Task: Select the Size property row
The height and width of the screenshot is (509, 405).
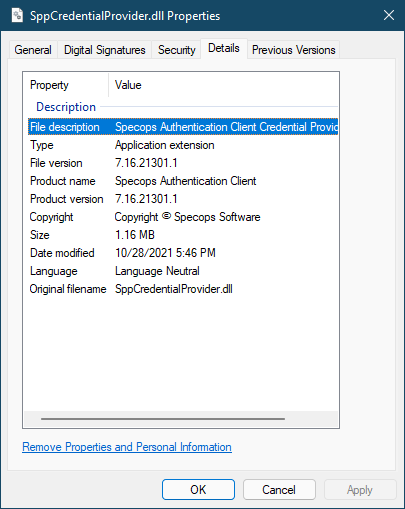Action: (x=183, y=235)
